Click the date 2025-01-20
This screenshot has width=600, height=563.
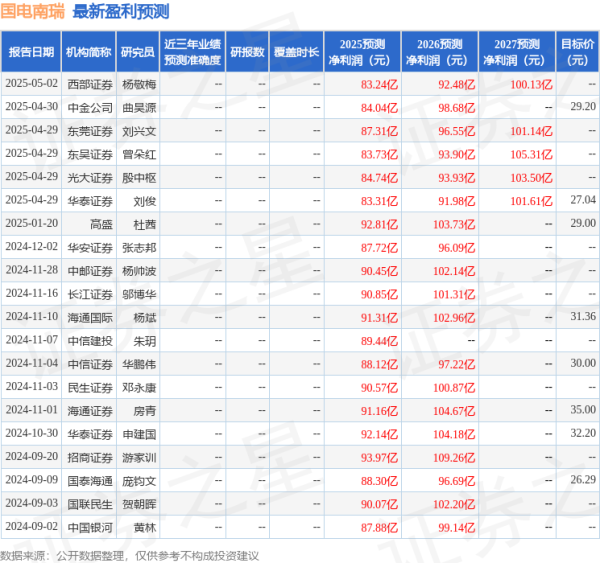coord(31,223)
